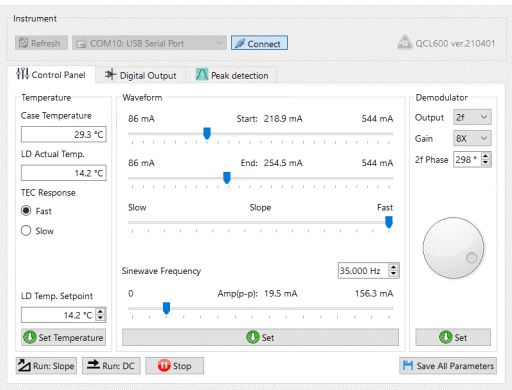
Task: Click the Control Panel sliders icon
Action: pos(22,74)
